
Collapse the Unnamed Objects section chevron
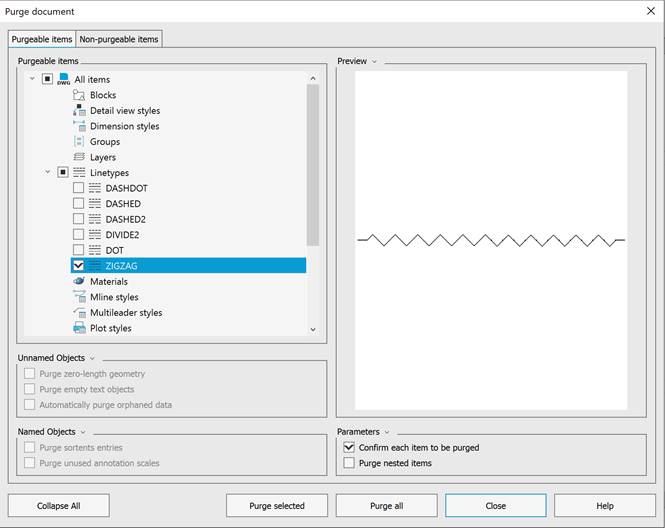92,358
